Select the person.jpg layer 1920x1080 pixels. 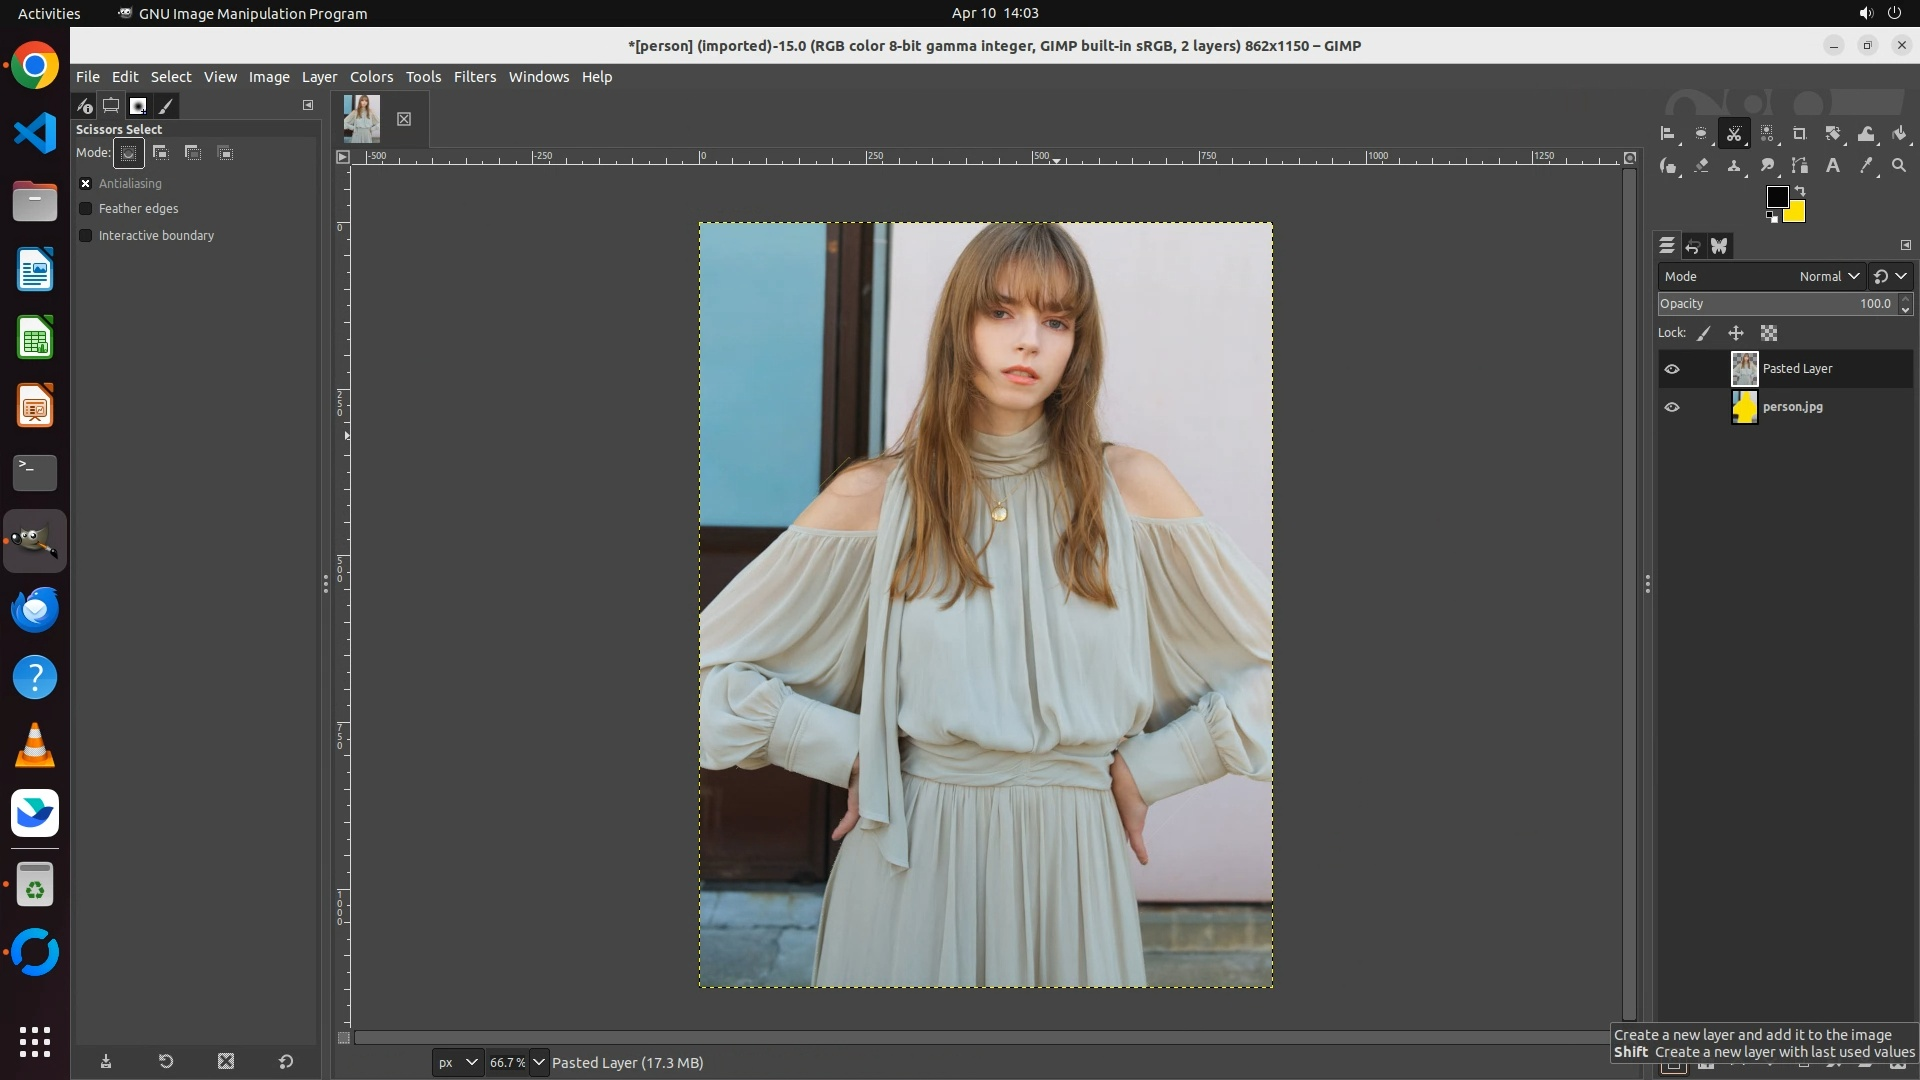[1792, 407]
